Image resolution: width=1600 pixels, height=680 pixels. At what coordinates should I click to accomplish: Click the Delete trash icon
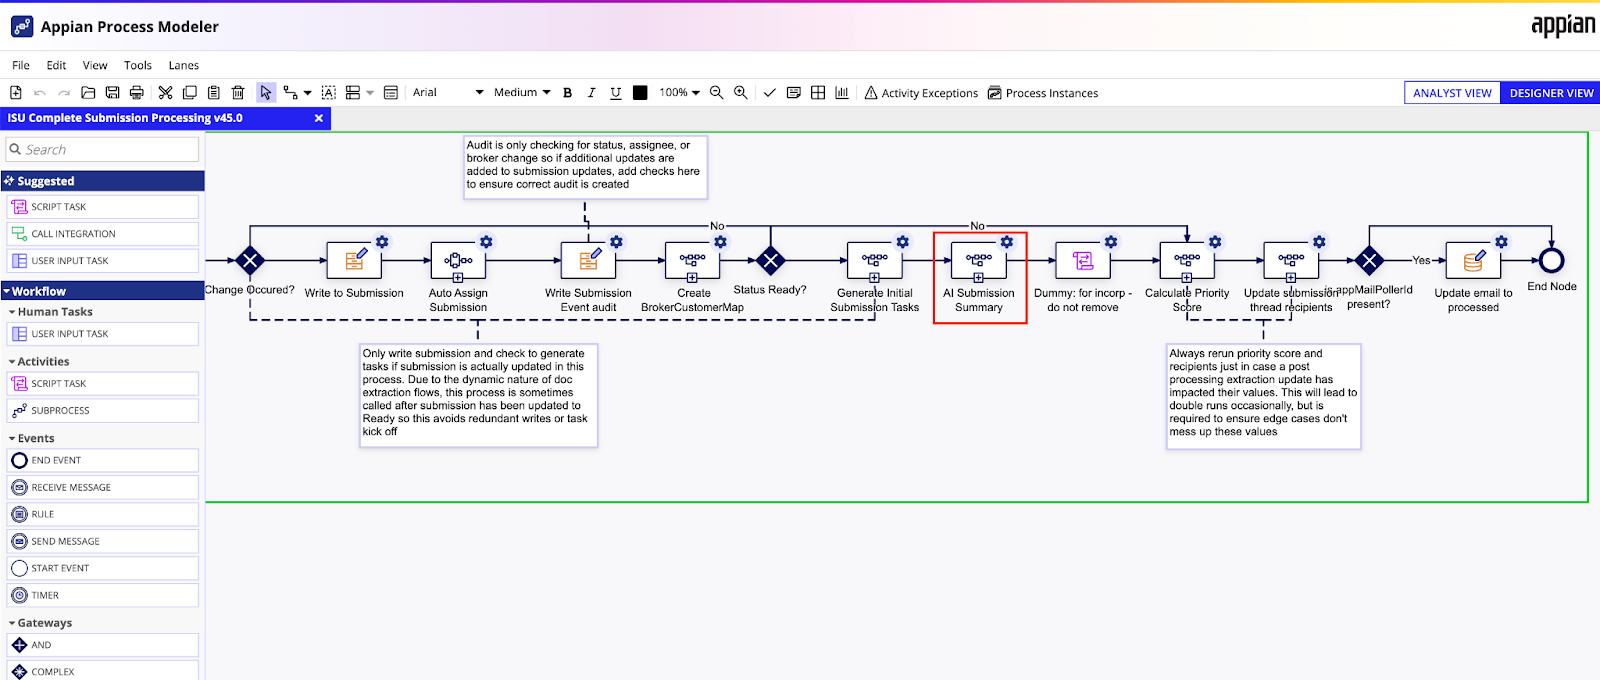point(238,93)
